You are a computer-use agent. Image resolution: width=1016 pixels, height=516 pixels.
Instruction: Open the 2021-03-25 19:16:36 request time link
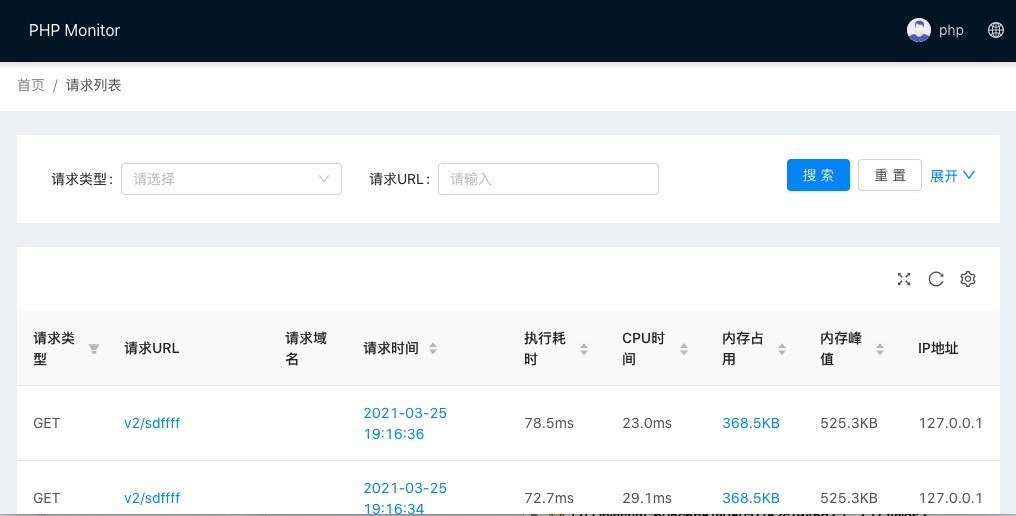pyautogui.click(x=405, y=423)
